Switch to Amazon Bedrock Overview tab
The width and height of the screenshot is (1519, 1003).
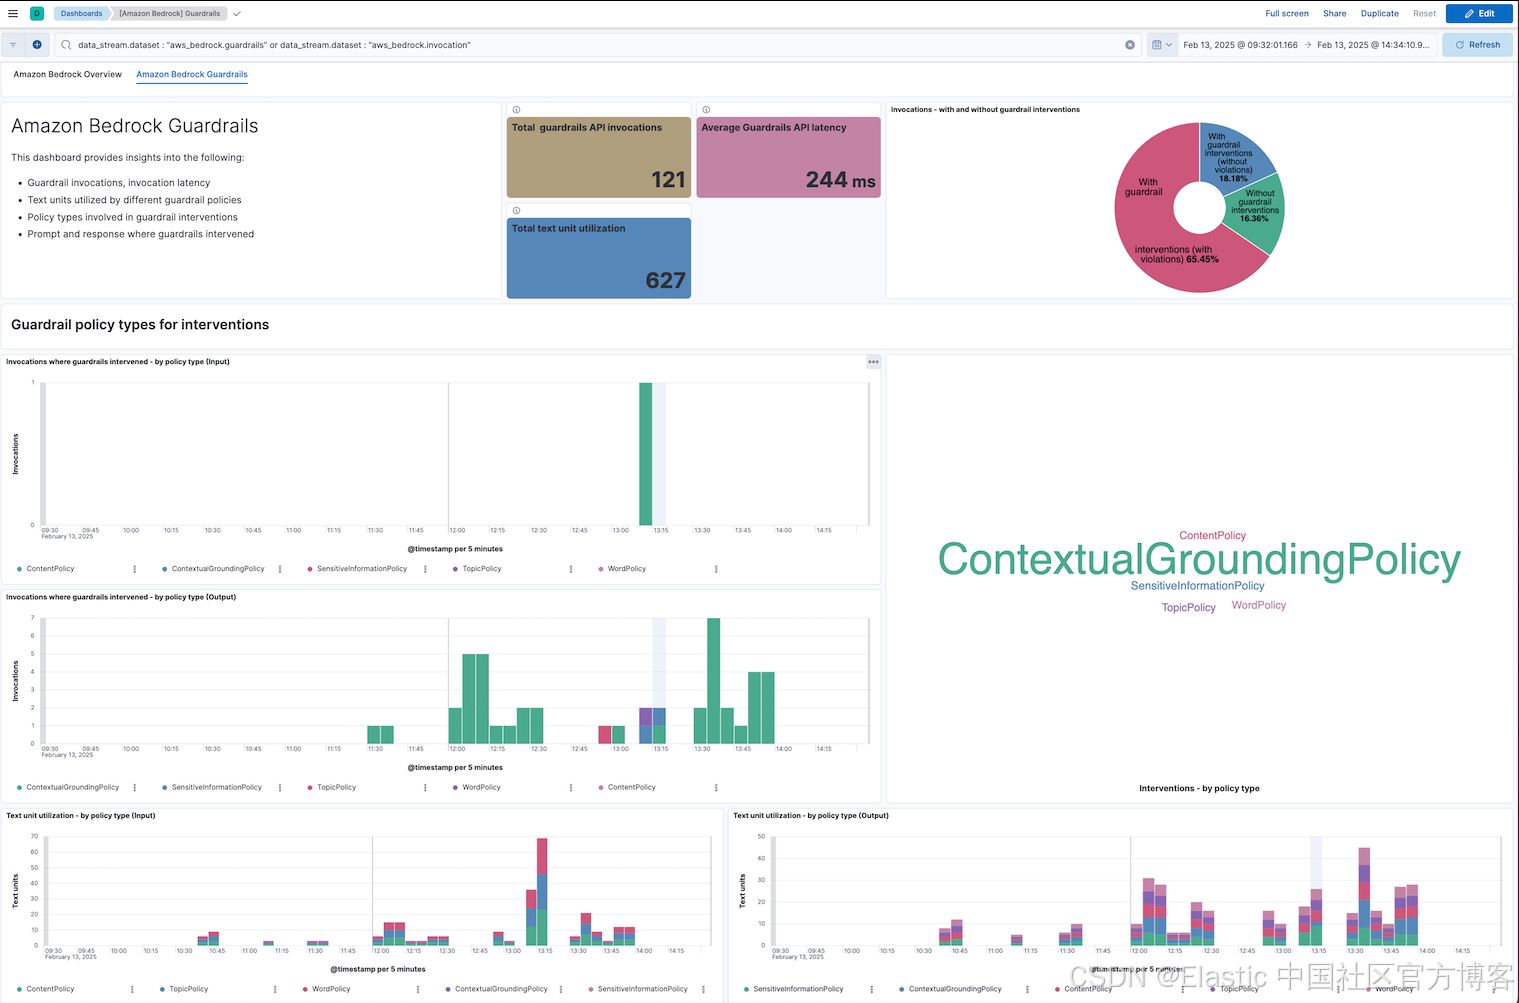pos(68,75)
